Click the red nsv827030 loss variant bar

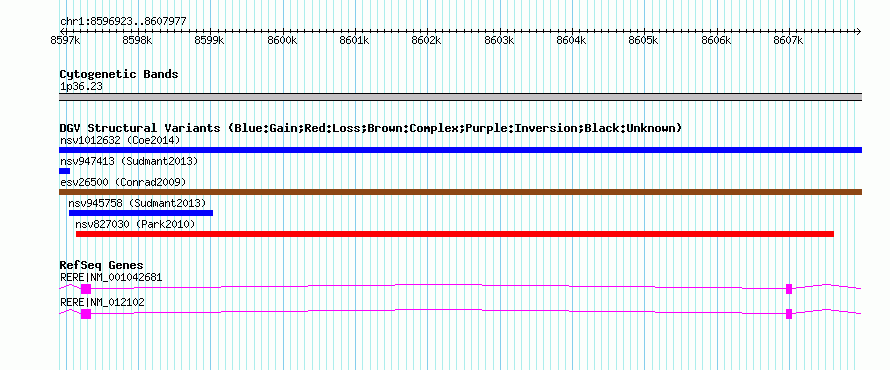coord(455,234)
